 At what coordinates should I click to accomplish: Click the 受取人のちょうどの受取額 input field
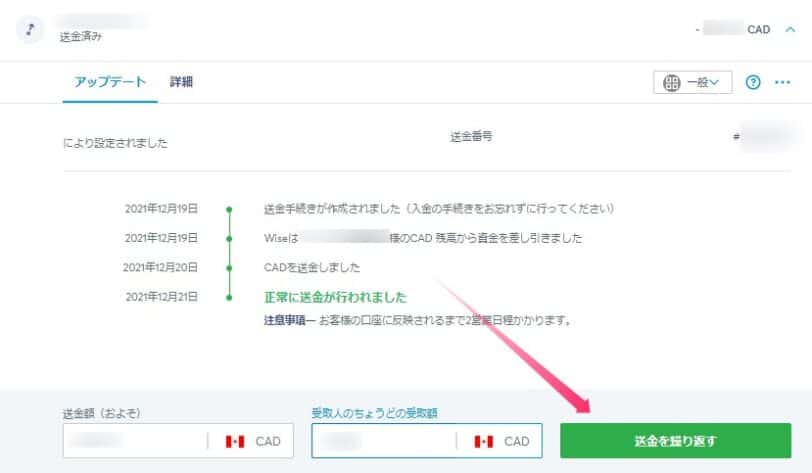point(427,441)
